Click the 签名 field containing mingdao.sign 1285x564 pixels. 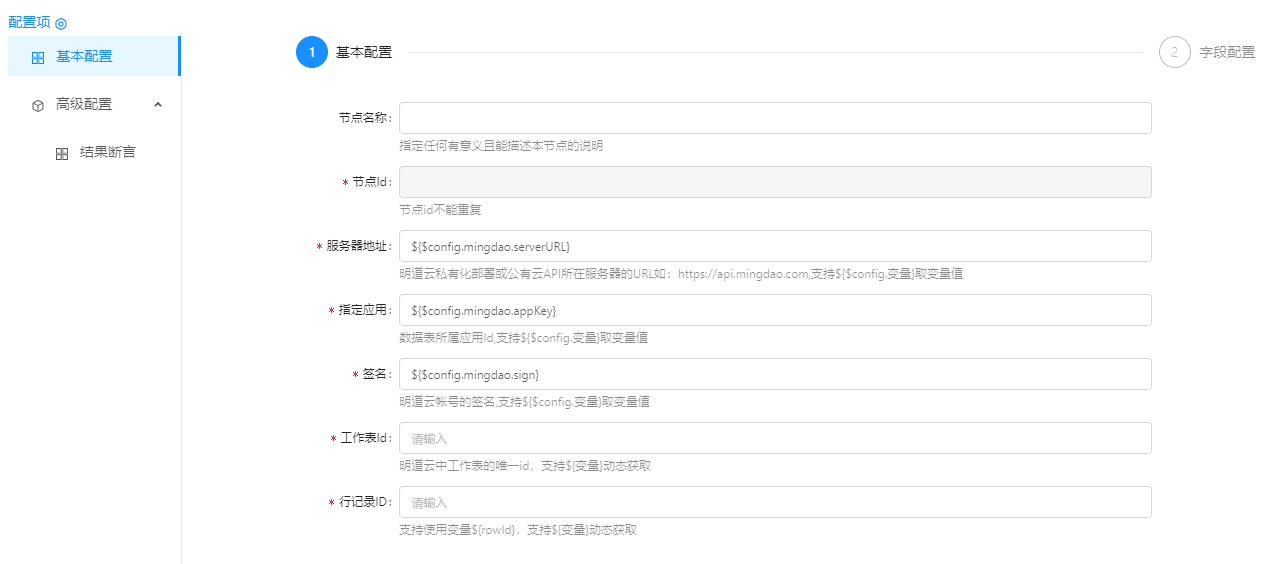[774, 374]
